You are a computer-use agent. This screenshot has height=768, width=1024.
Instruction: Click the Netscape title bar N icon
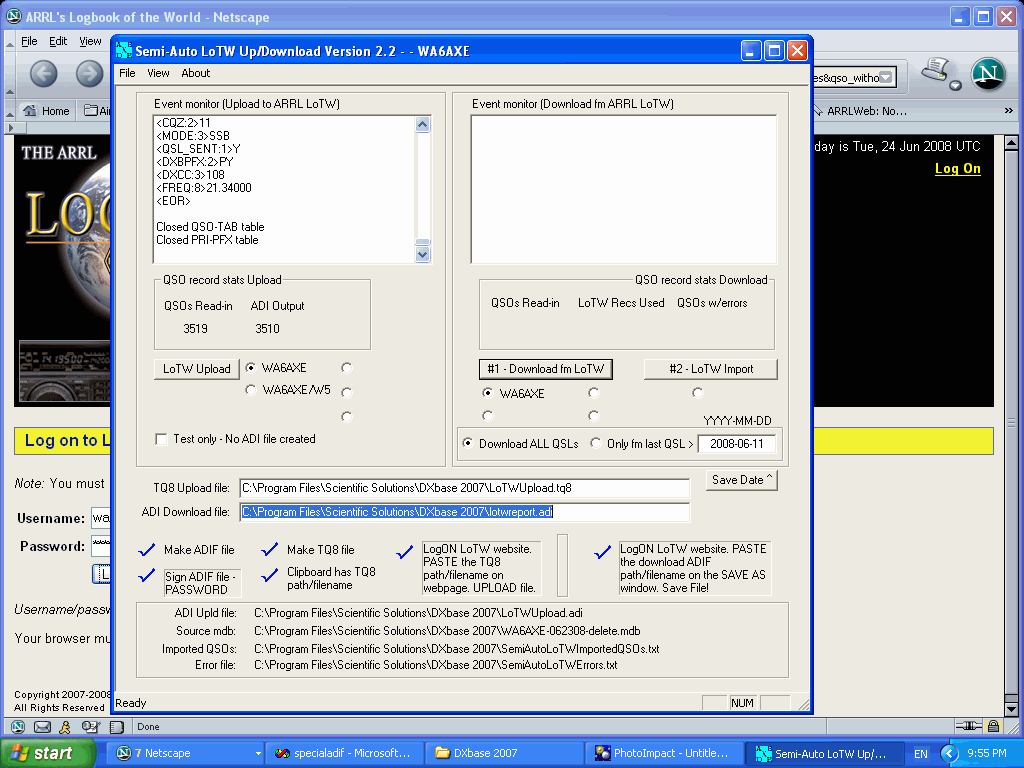point(13,16)
